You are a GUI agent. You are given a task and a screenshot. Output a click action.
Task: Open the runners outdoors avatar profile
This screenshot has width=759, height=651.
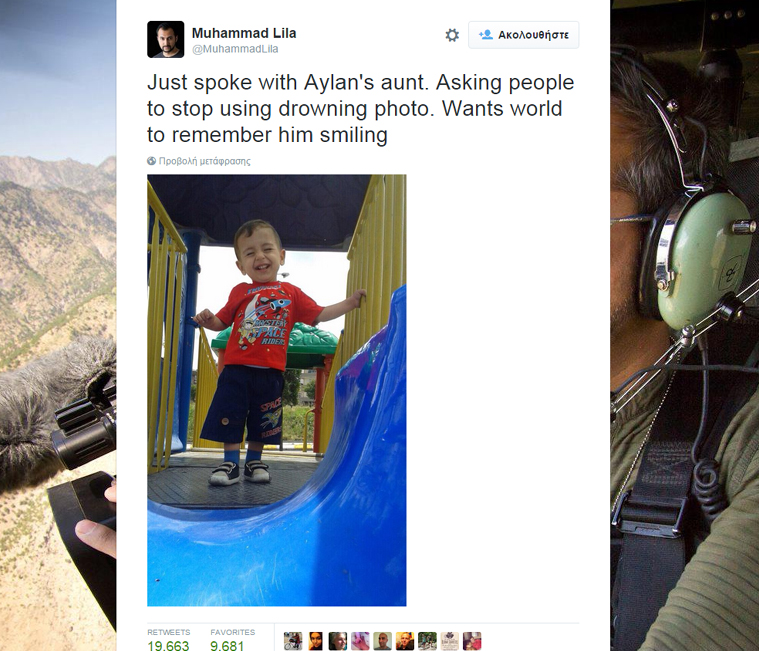(427, 641)
